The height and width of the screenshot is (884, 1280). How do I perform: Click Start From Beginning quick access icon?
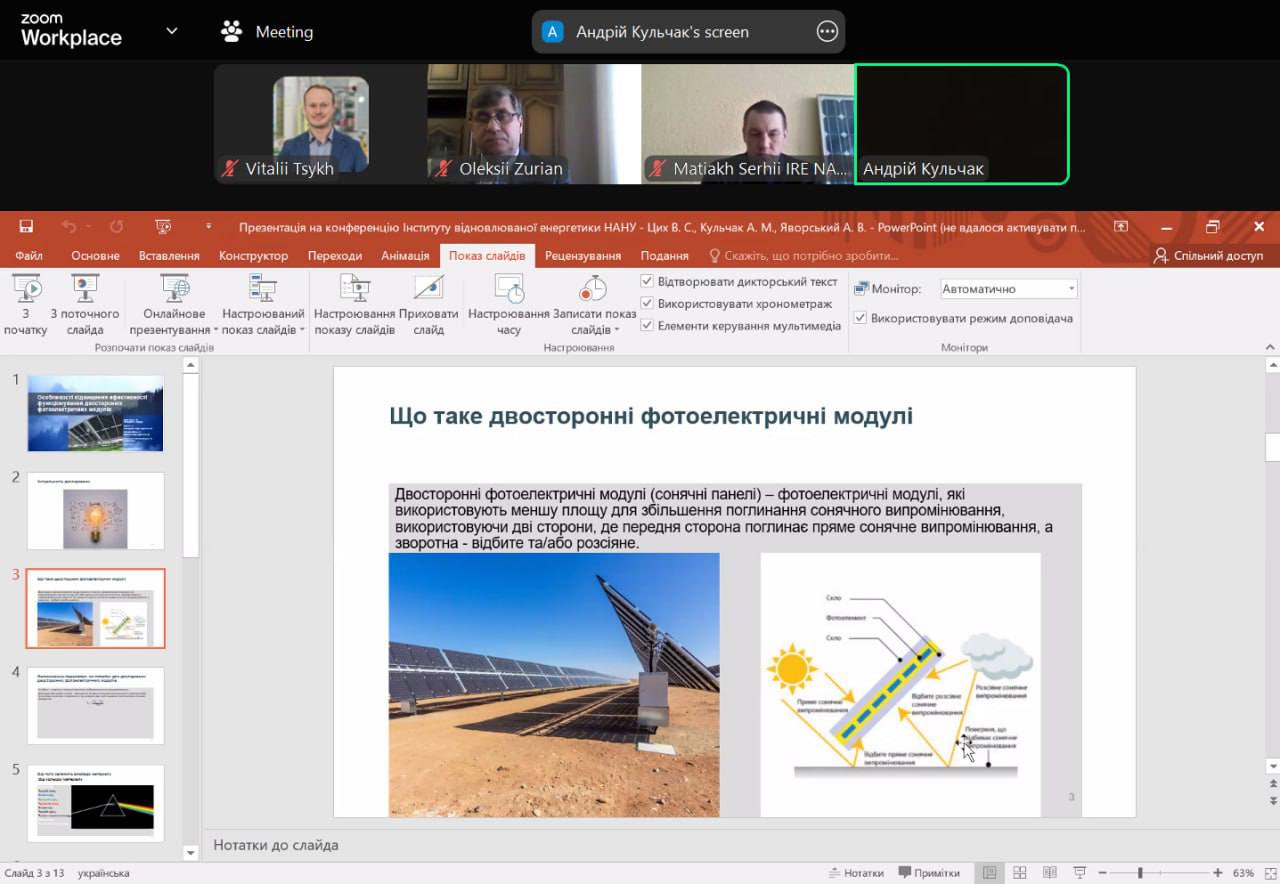tap(163, 227)
